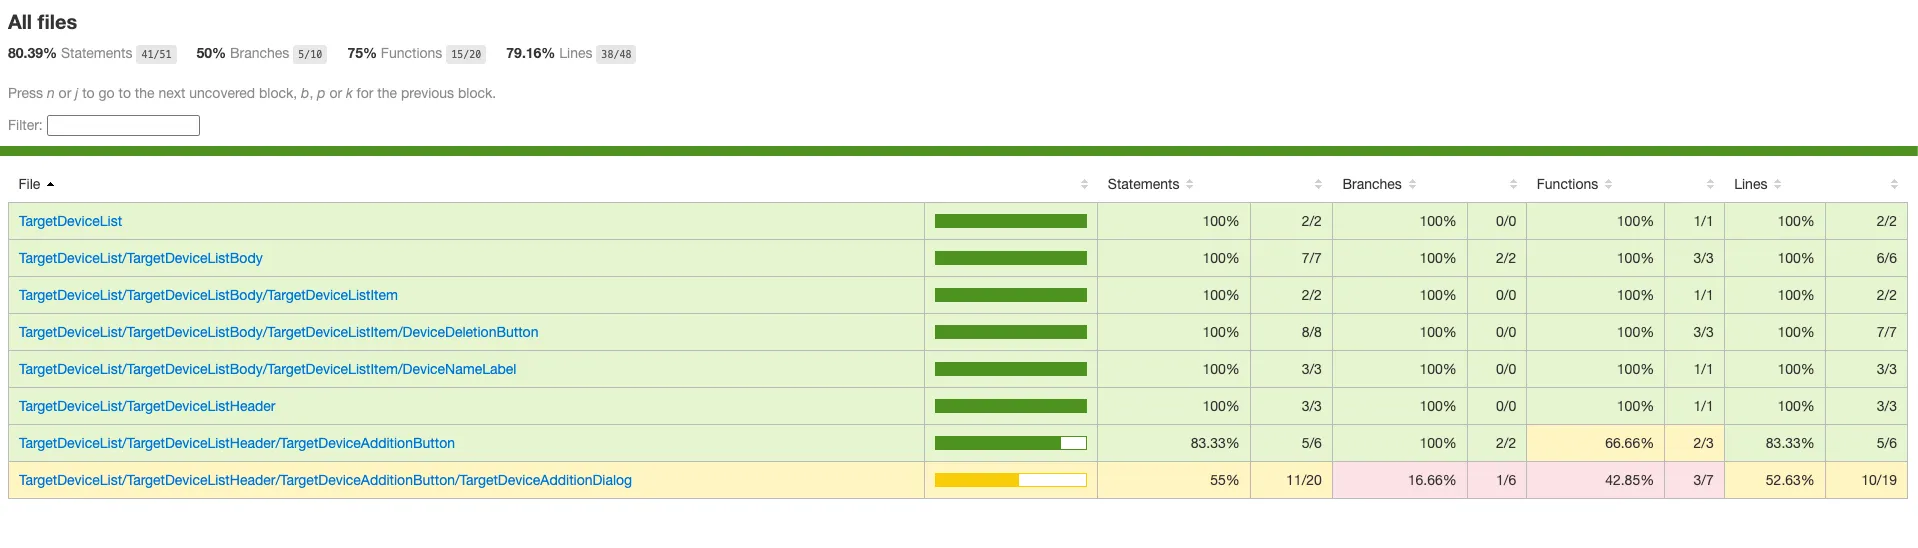Screen dimensions: 1918x548
Task: Click the TargetDeviceAdditionButton row coverage bar
Action: click(1010, 444)
